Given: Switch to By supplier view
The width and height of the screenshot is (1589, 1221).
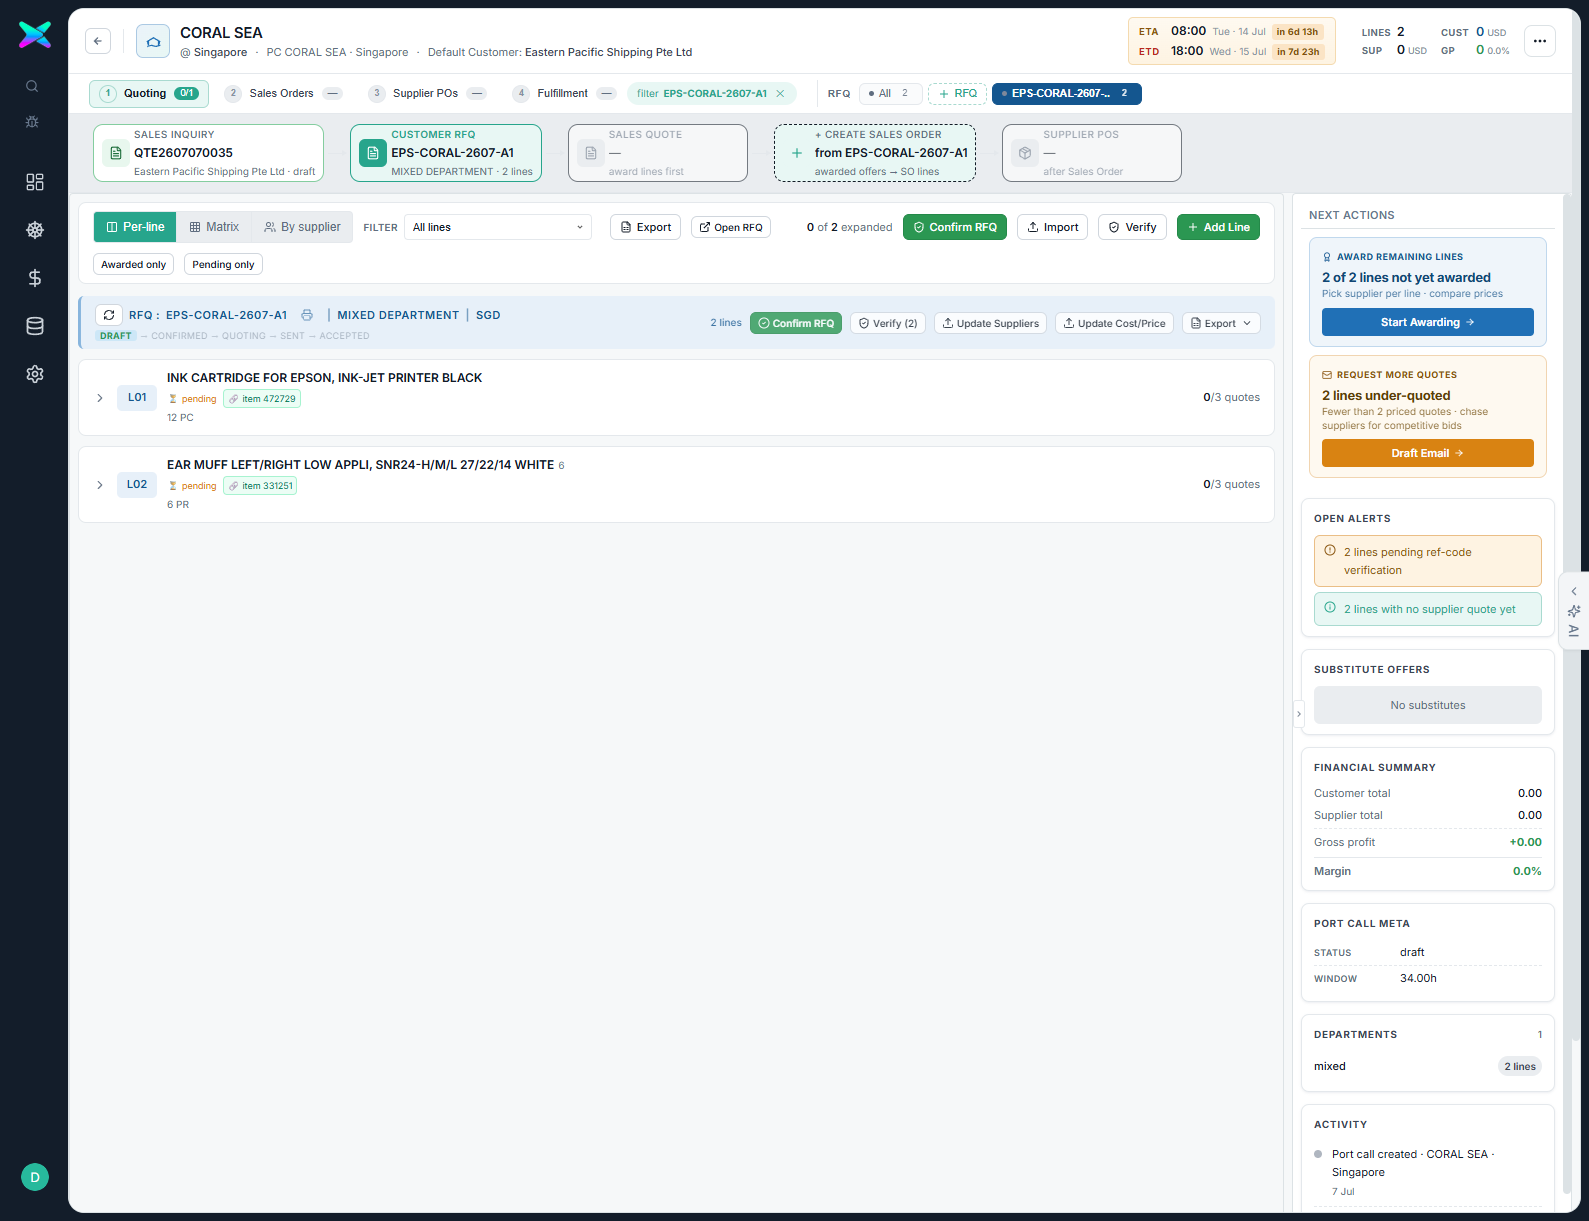Looking at the screenshot, I should point(302,227).
